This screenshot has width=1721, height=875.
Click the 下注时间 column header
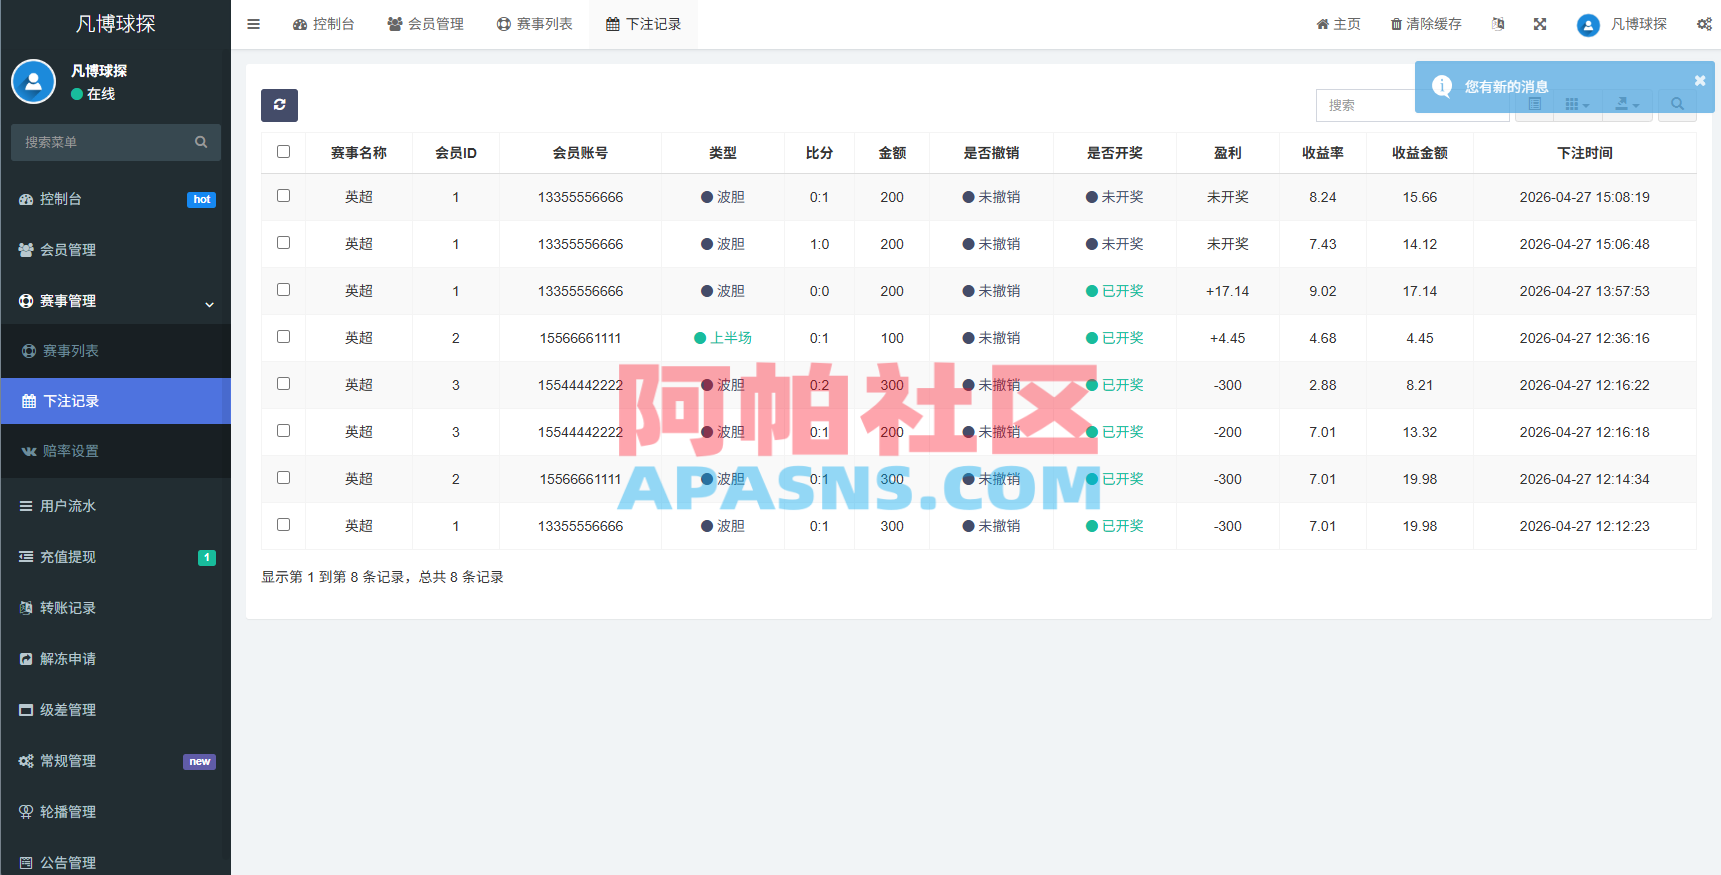pos(1584,153)
